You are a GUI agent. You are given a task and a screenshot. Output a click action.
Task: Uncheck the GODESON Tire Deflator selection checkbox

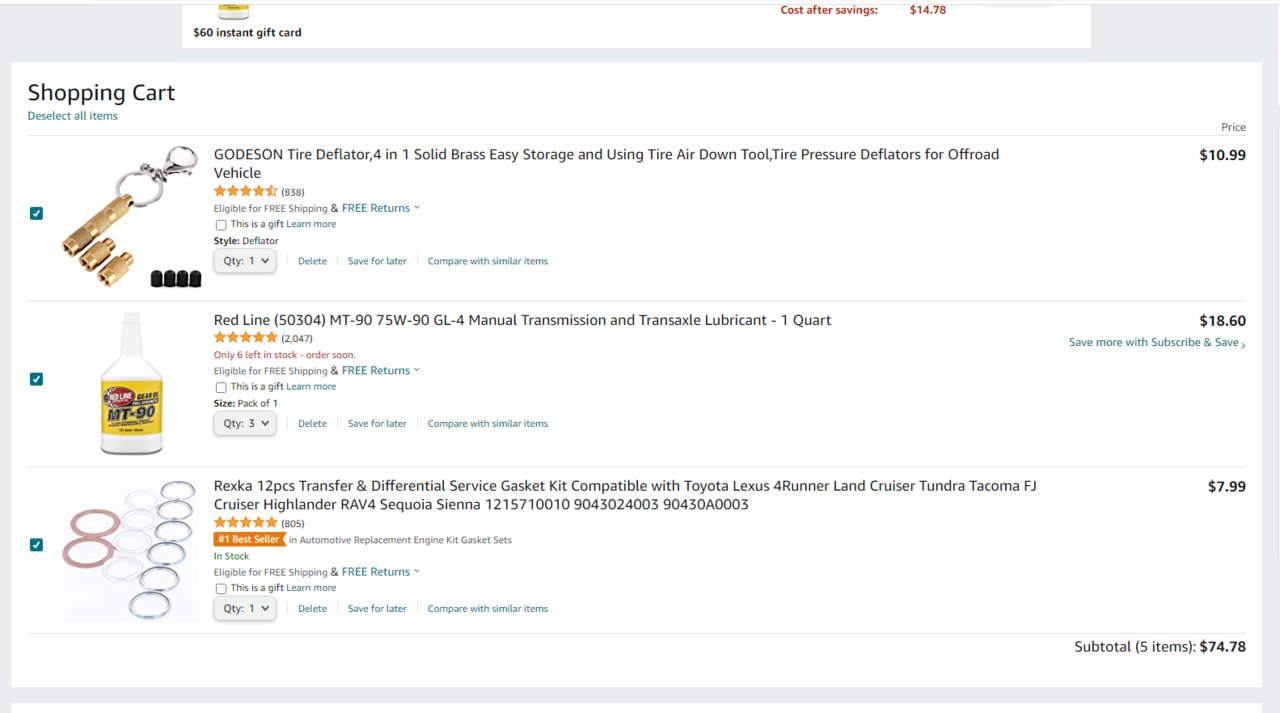coord(37,213)
